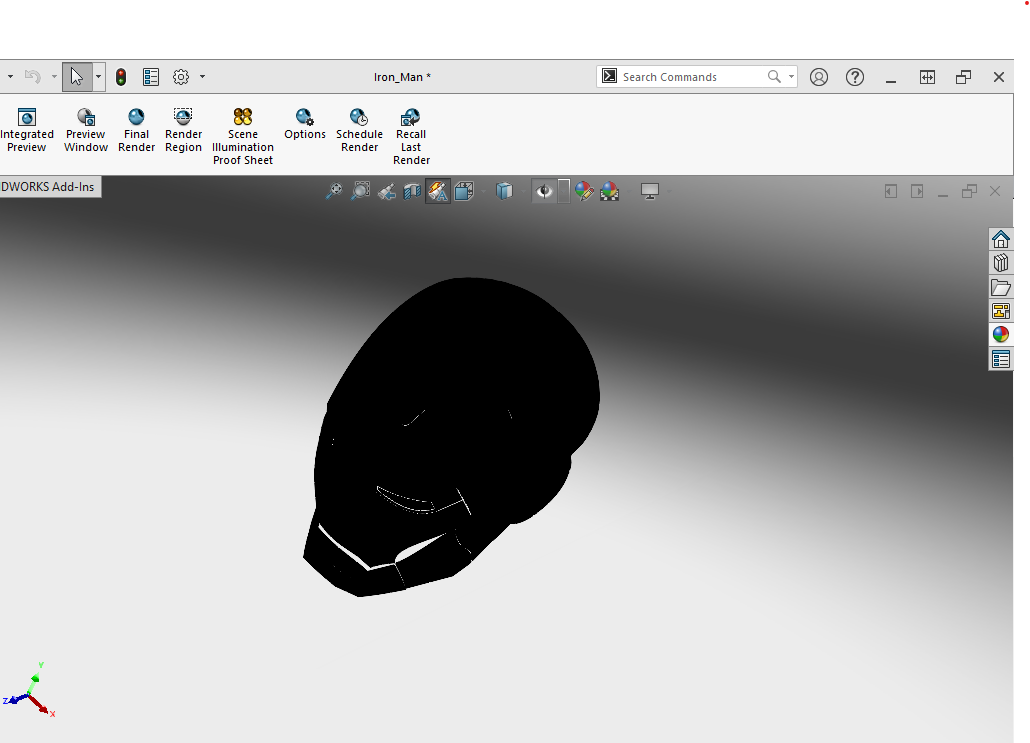Expand Hide/Show Items dropdown
The width and height of the screenshot is (1030, 743).
click(564, 191)
